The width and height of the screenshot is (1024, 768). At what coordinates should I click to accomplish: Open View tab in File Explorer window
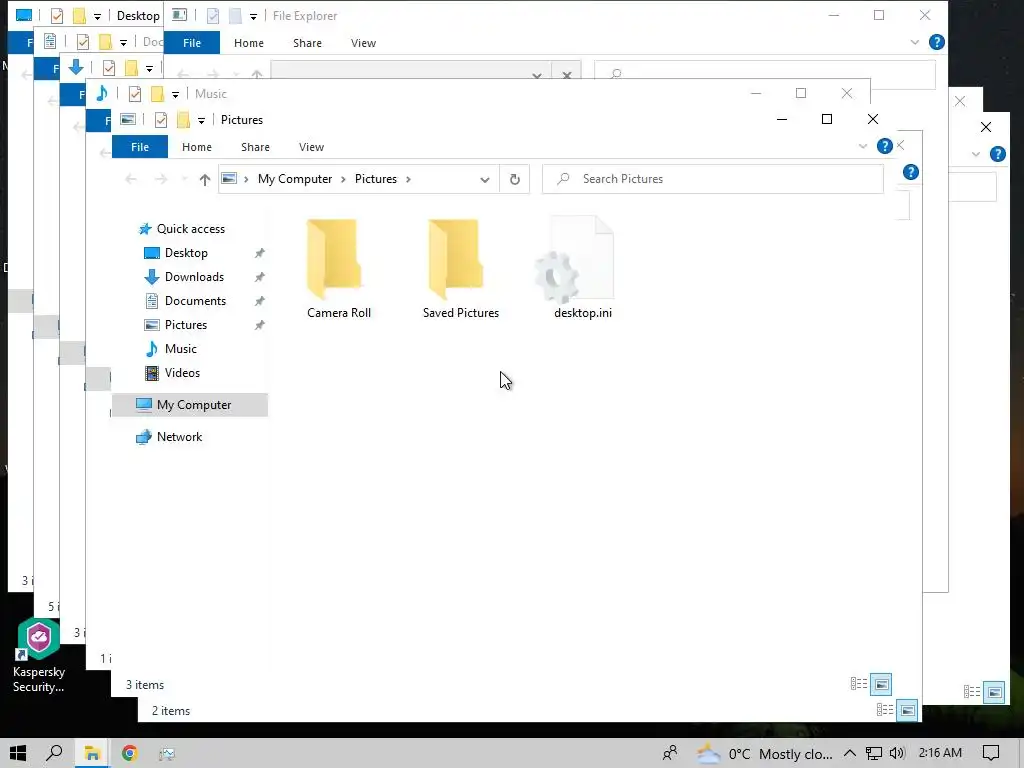363,43
